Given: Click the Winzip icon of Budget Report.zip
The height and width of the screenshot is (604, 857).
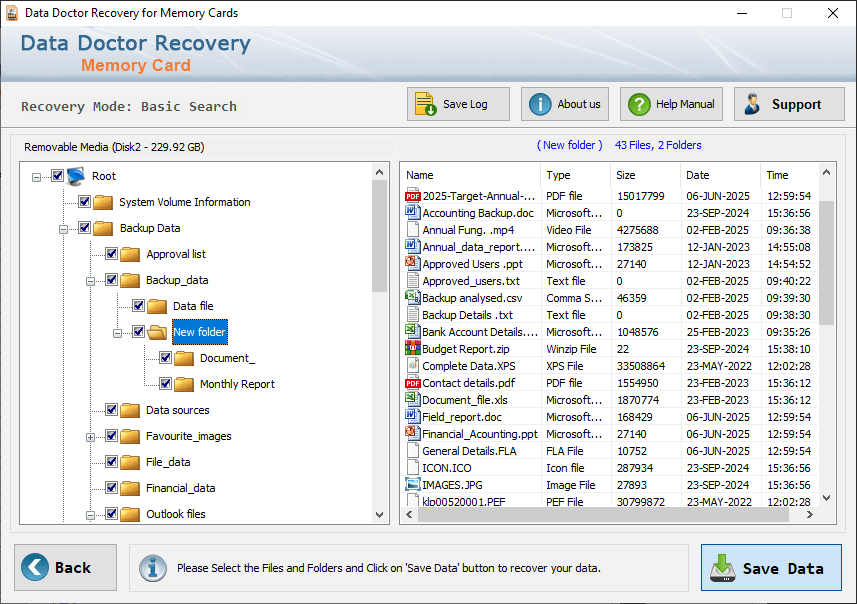Looking at the screenshot, I should [x=413, y=348].
